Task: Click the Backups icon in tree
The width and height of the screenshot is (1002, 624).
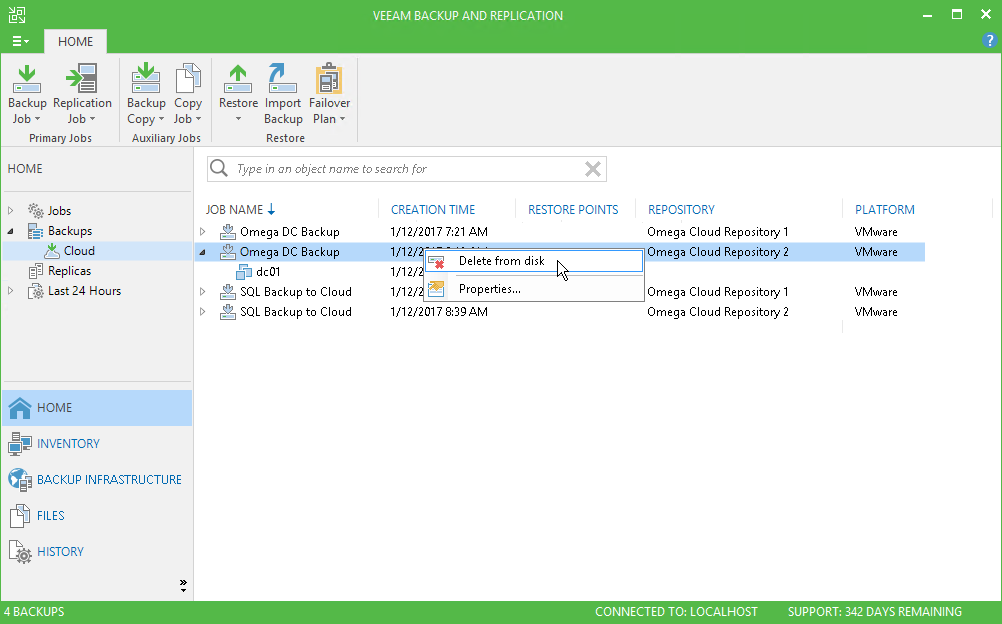Action: (x=36, y=231)
